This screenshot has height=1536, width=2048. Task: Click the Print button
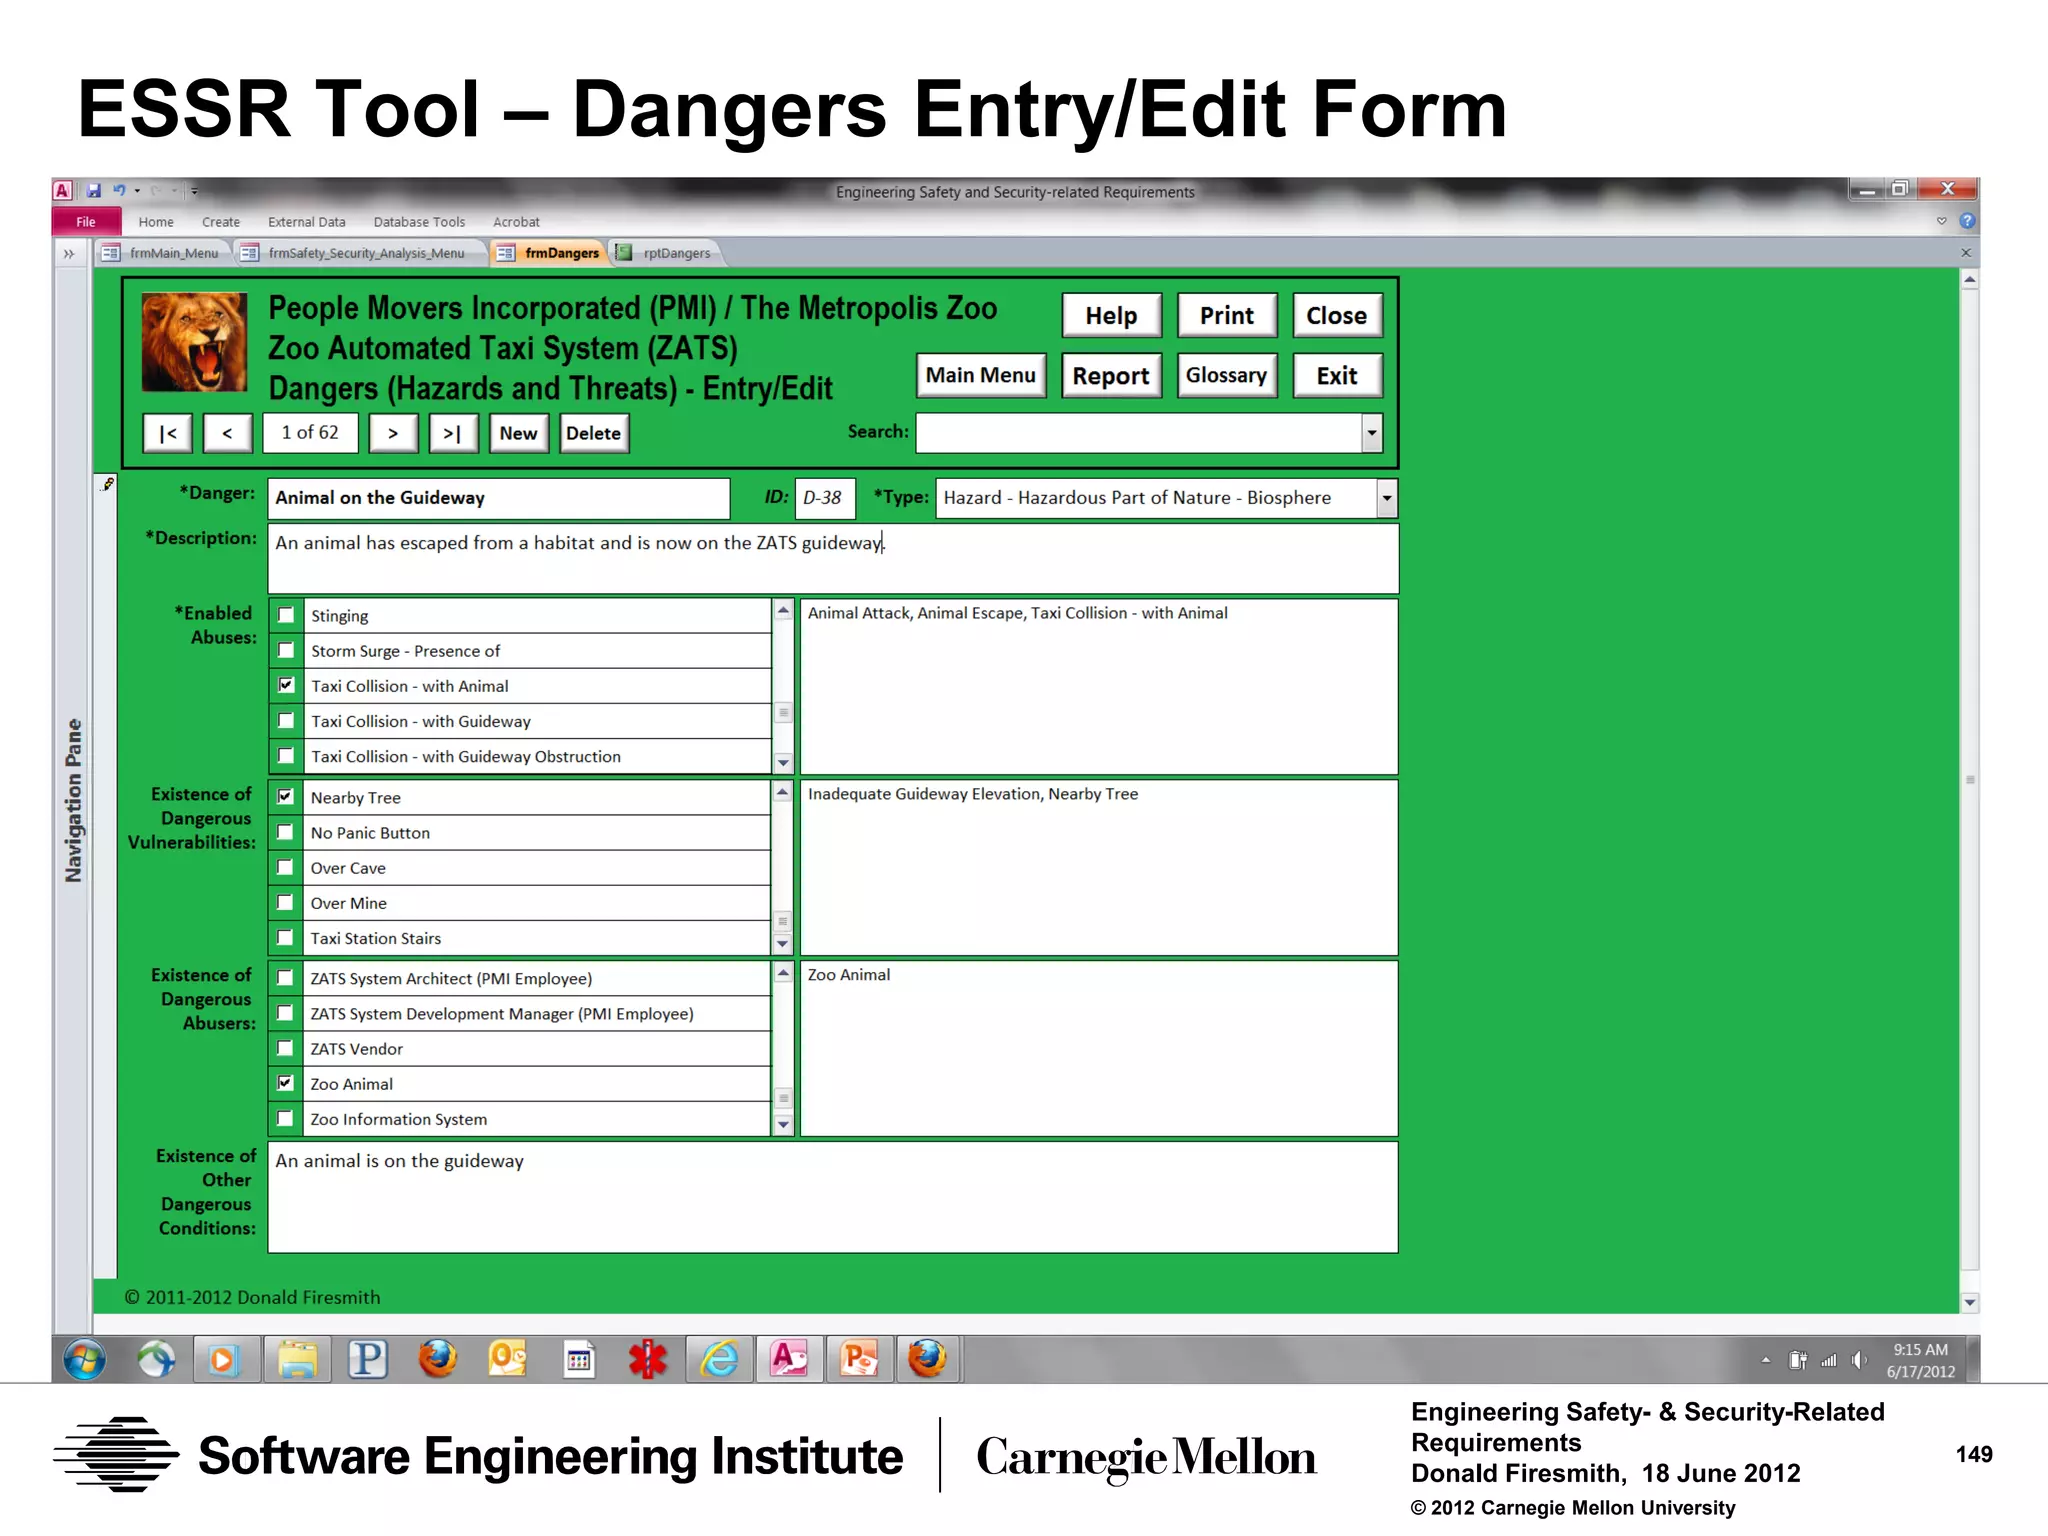pos(1227,315)
